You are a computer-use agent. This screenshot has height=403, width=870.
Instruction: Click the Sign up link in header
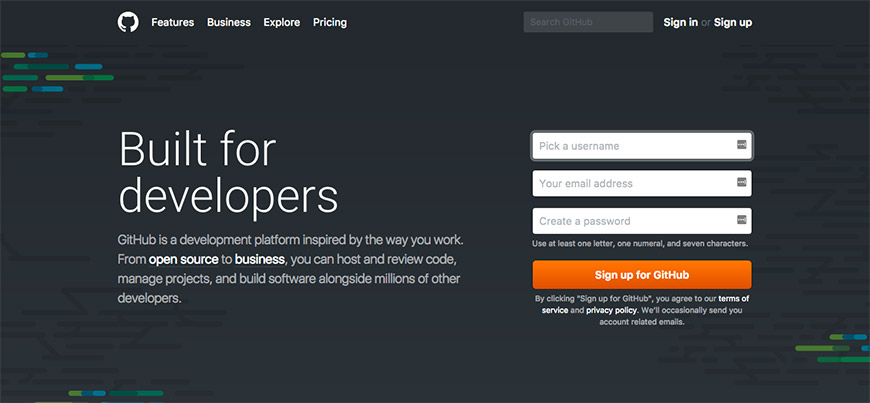pyautogui.click(x=732, y=22)
